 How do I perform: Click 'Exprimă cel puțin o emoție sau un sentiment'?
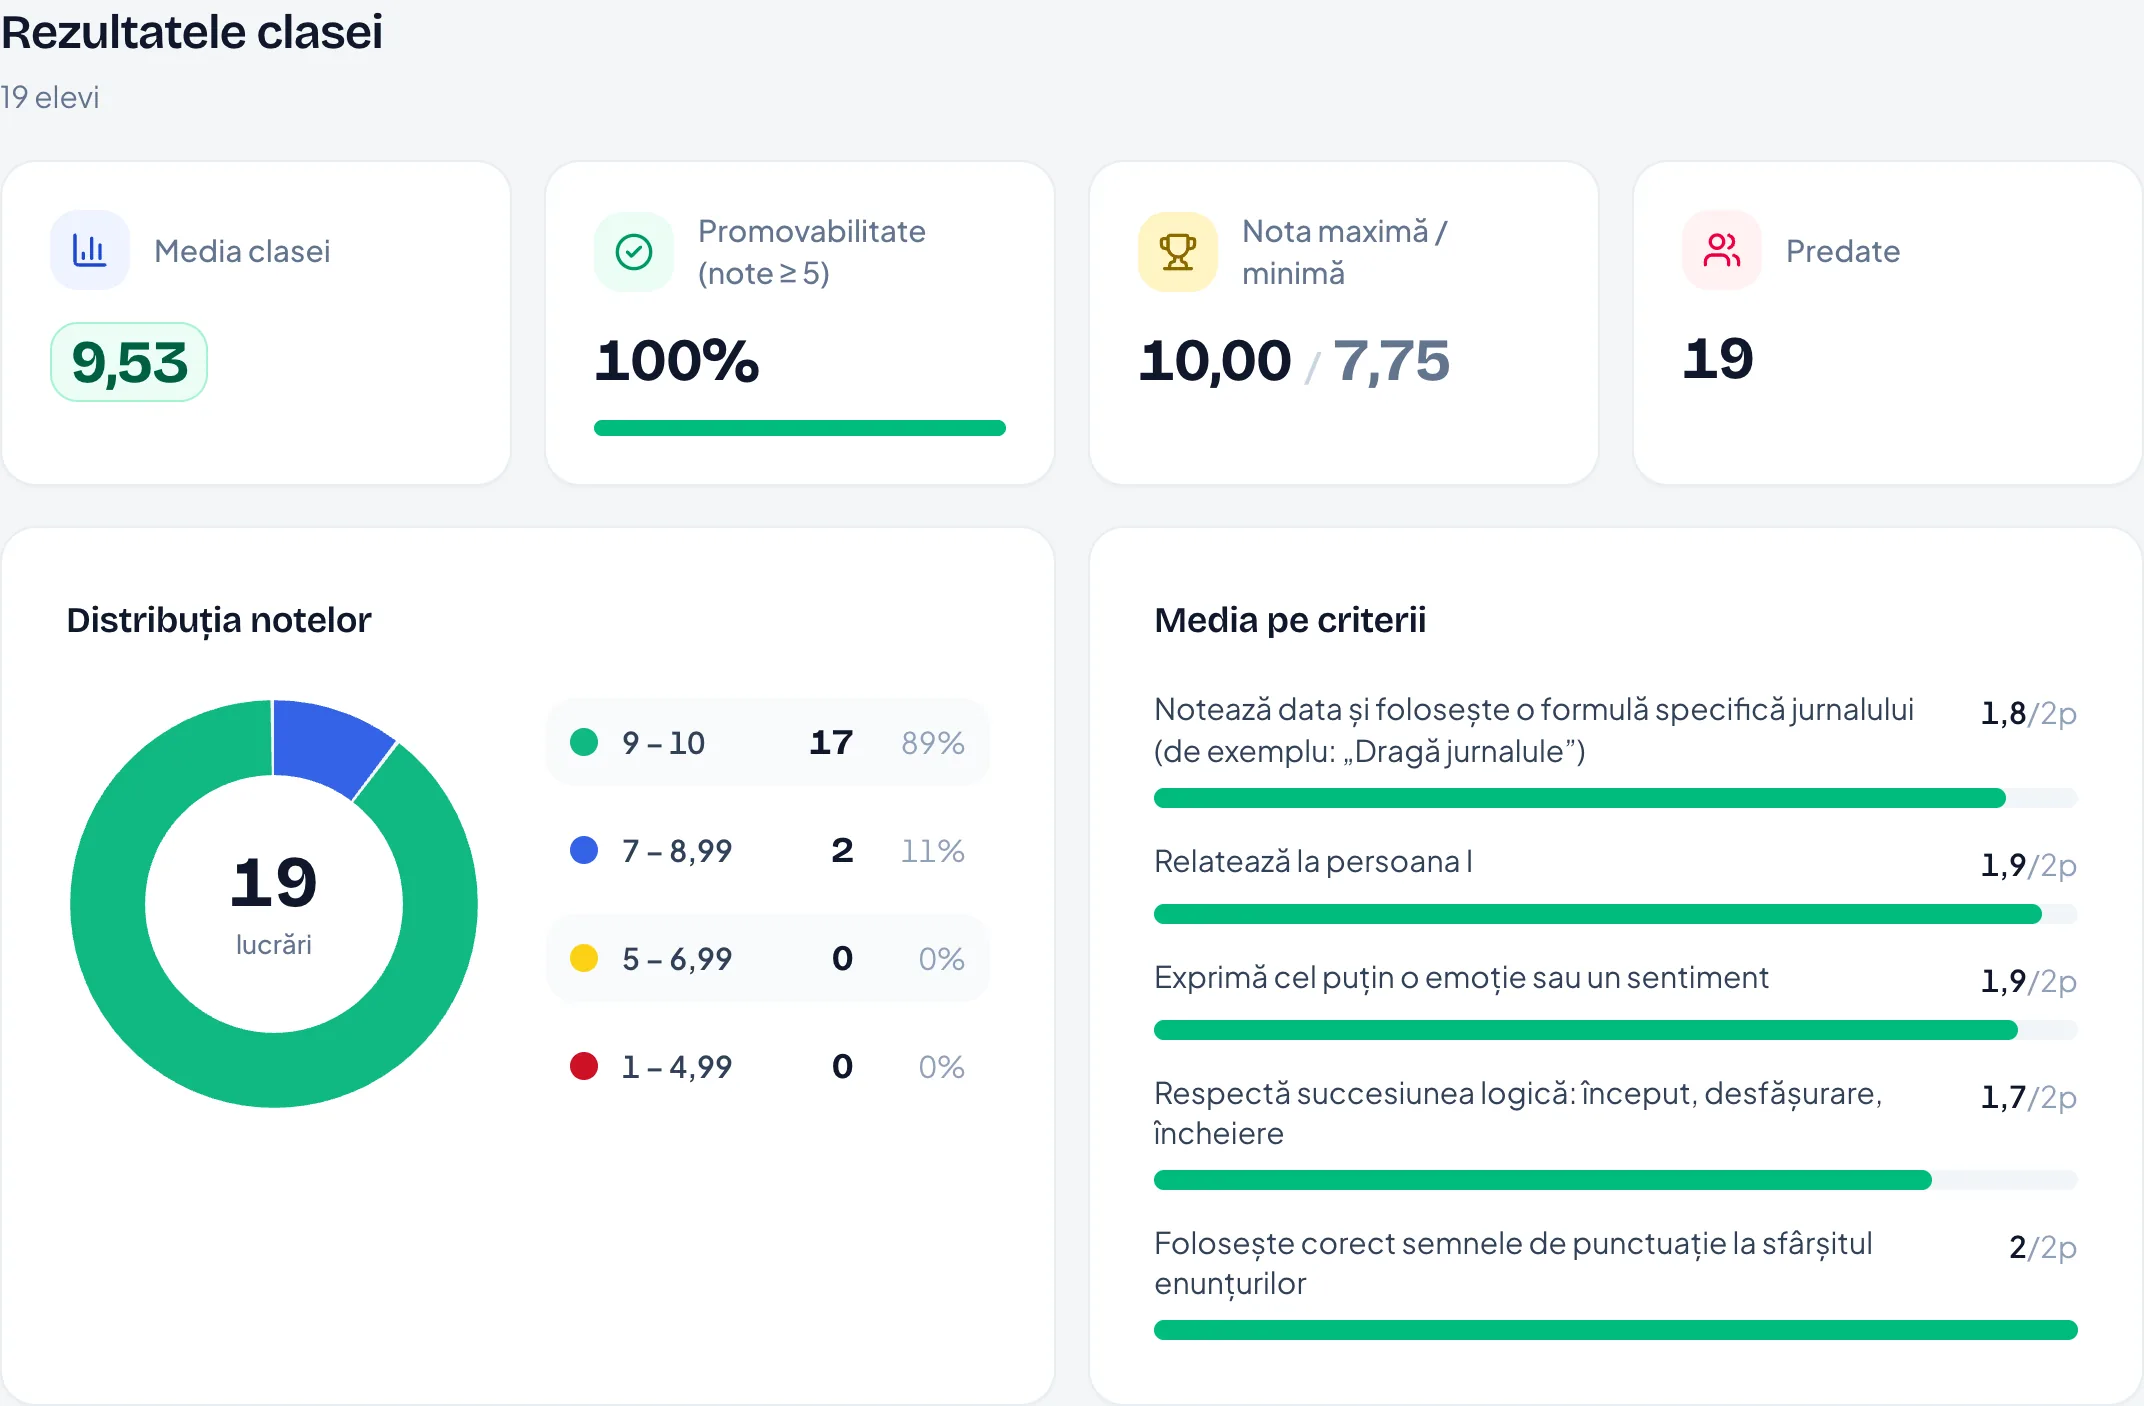[x=1461, y=977]
